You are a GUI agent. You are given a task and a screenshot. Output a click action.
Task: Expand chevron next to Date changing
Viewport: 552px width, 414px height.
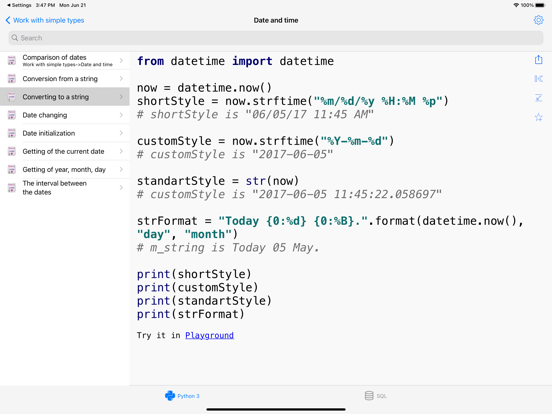(x=121, y=115)
